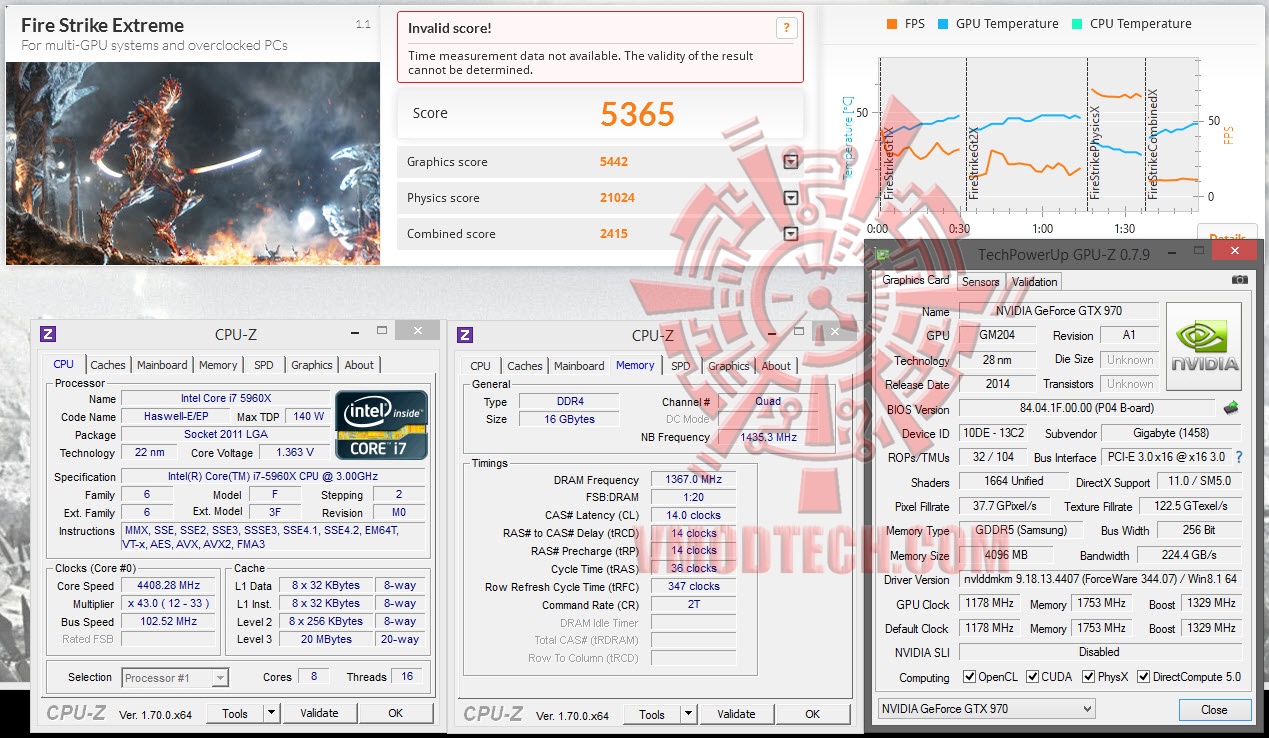Click the Physics score value 21024
This screenshot has width=1269, height=738.
coord(617,198)
